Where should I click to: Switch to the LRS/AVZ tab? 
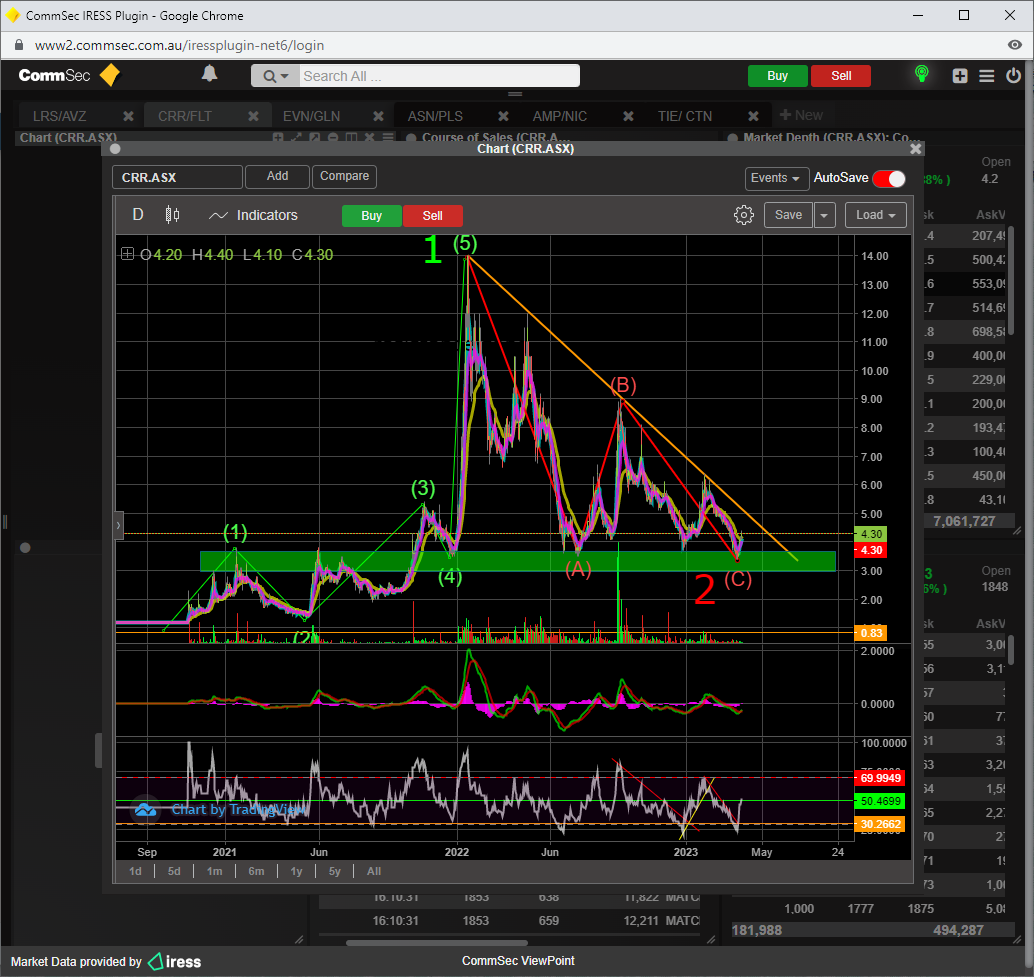[59, 116]
